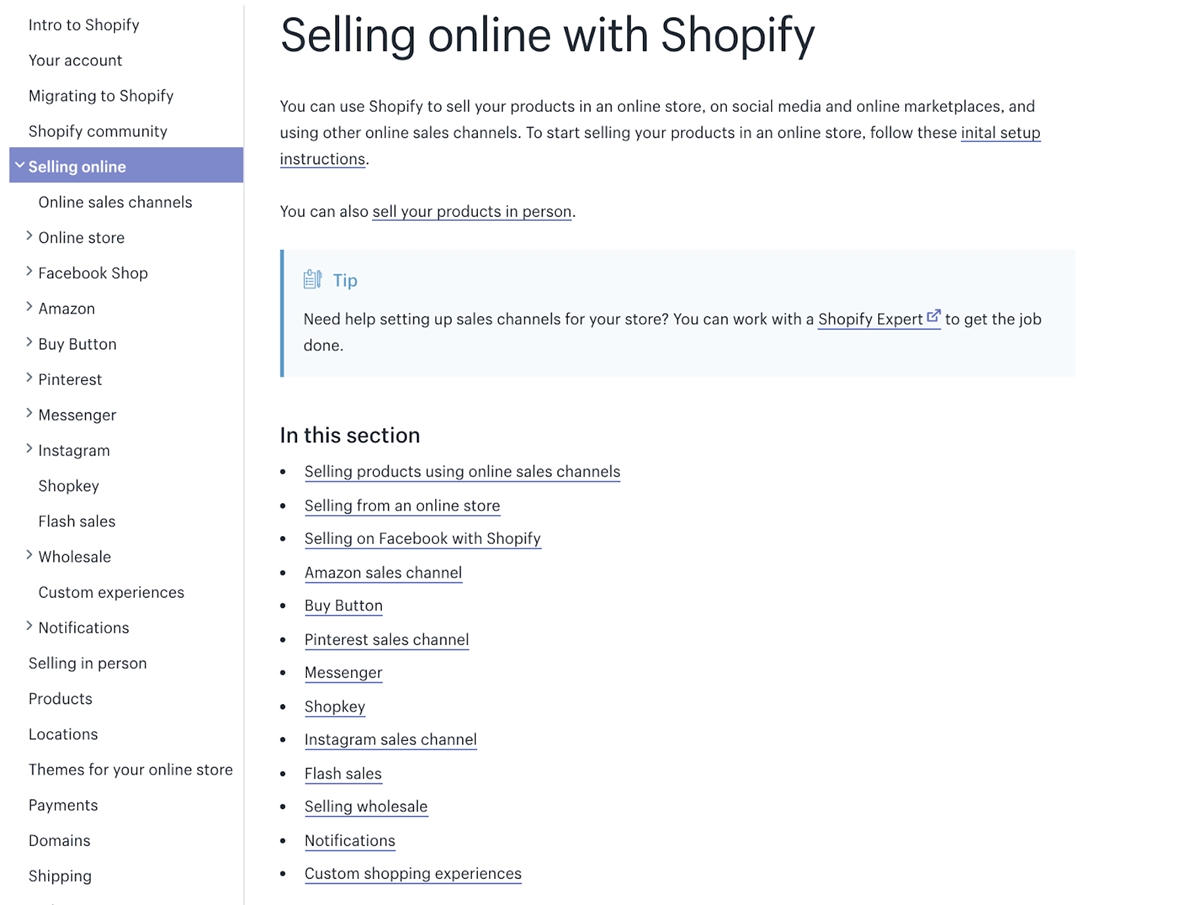Go to Intro to Shopify page
1200x905 pixels.
pos(84,25)
